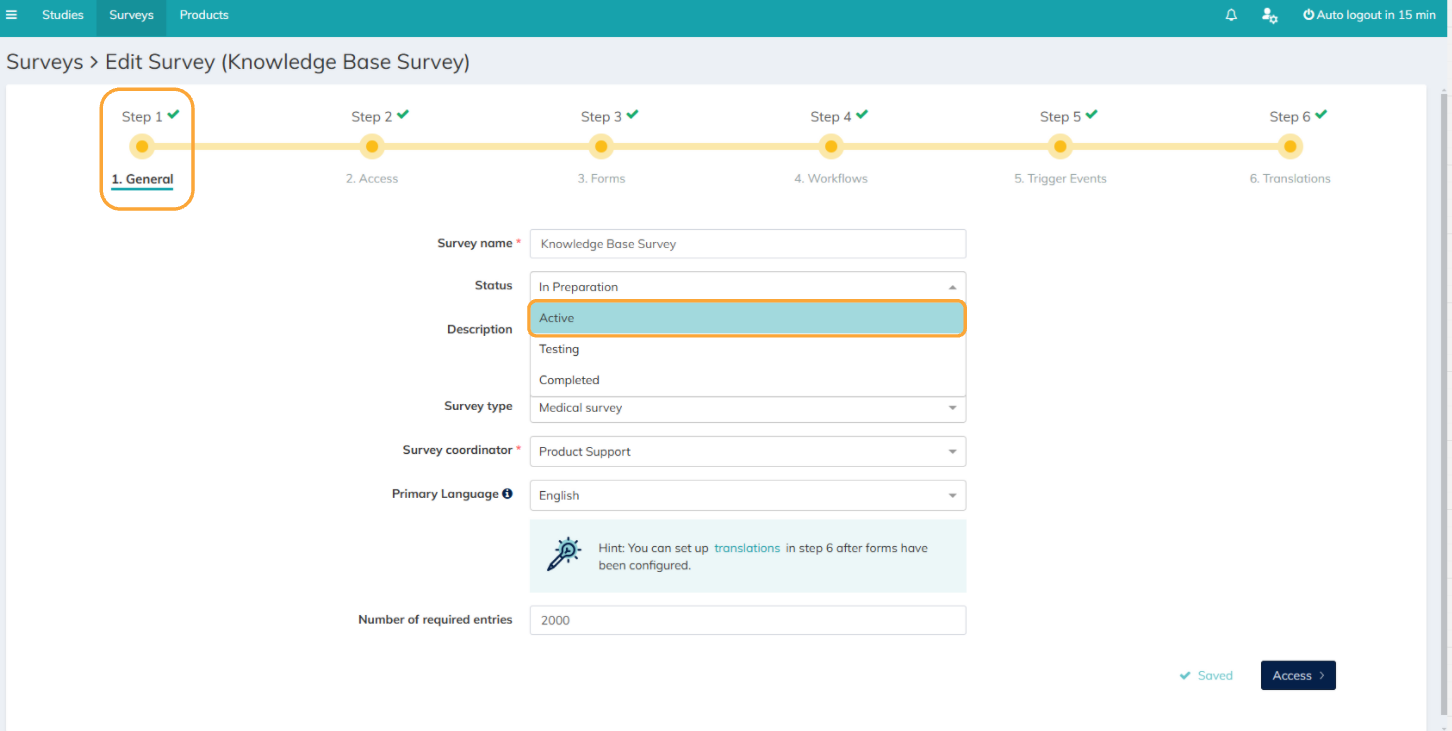The width and height of the screenshot is (1452, 731).
Task: Click the Step 6 Translations circle marker
Action: click(1290, 147)
